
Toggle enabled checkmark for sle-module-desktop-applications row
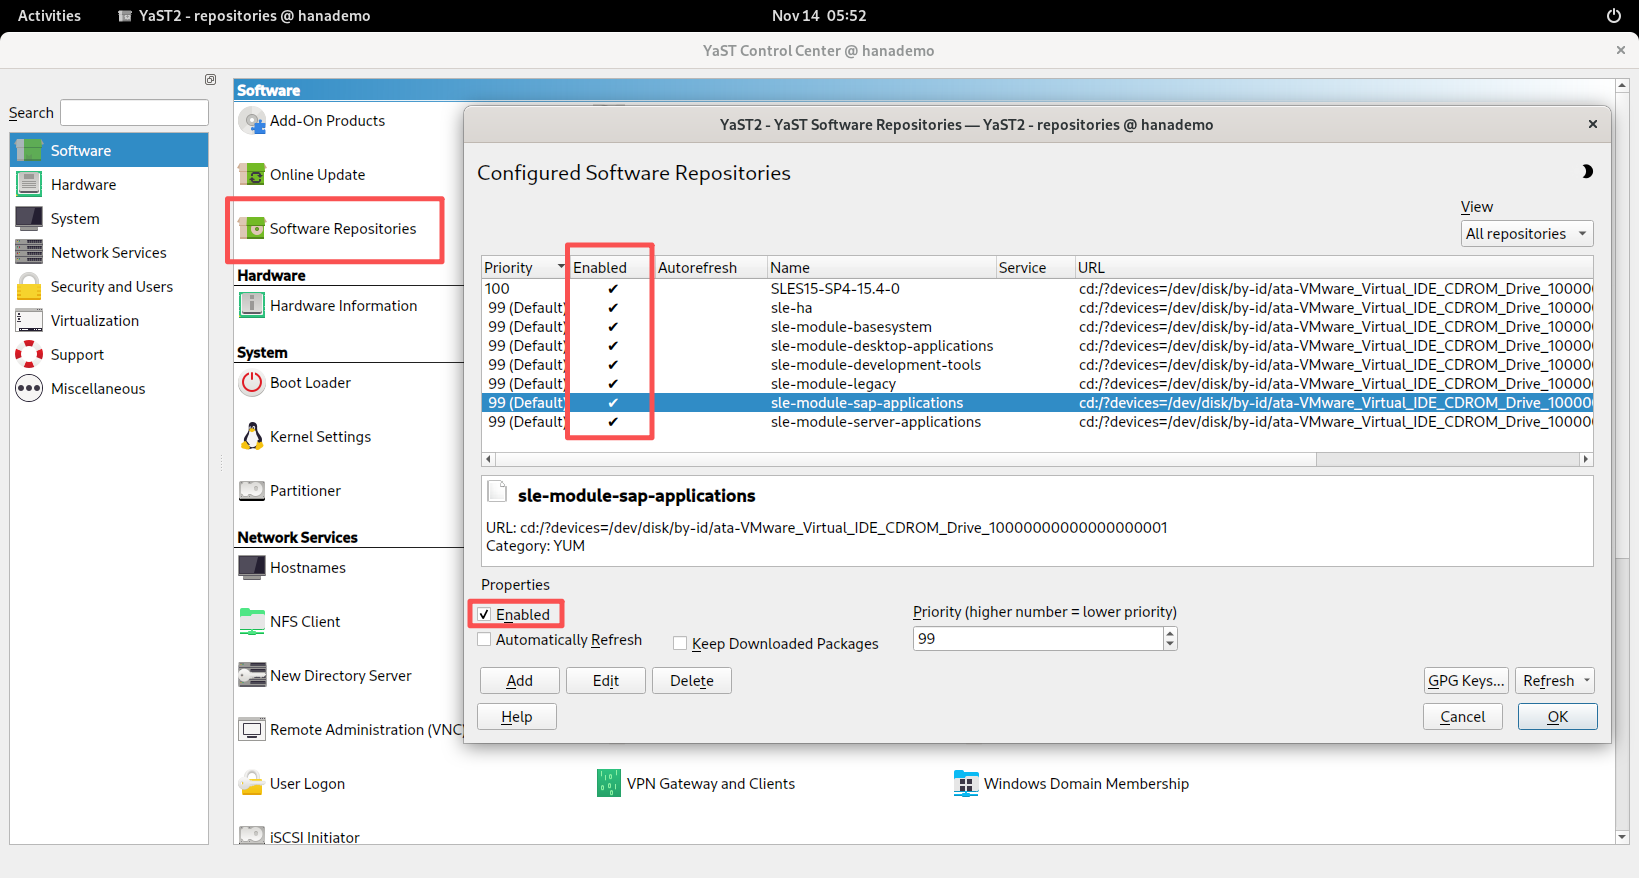pos(613,346)
